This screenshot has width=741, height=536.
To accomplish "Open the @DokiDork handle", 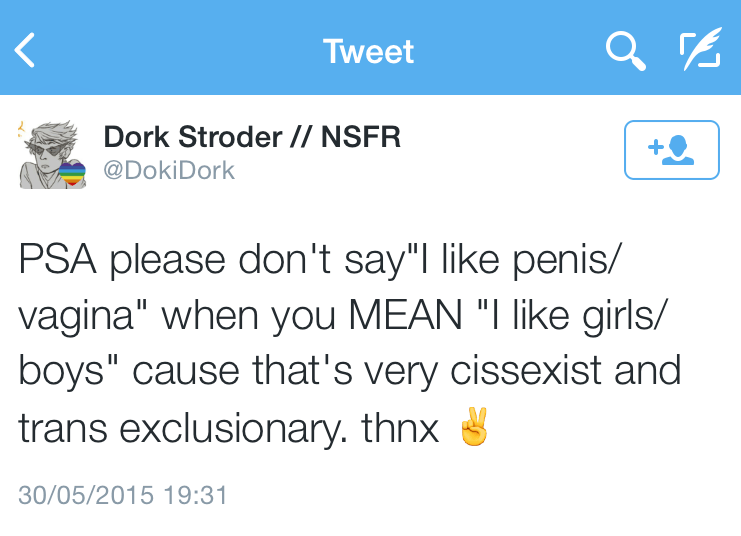I will pos(169,170).
